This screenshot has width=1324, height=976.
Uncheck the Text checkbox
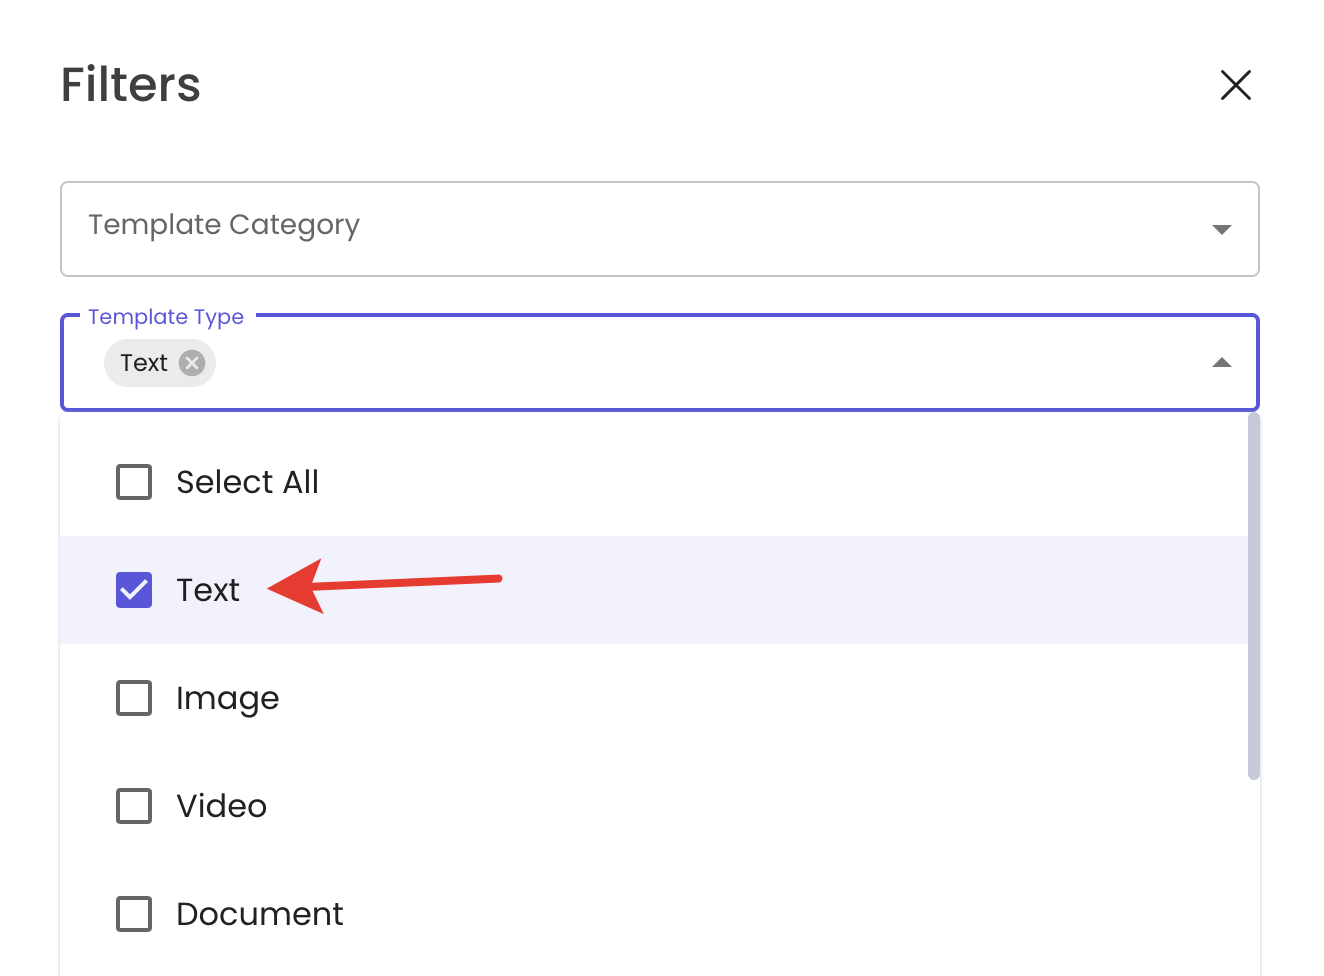tap(134, 590)
